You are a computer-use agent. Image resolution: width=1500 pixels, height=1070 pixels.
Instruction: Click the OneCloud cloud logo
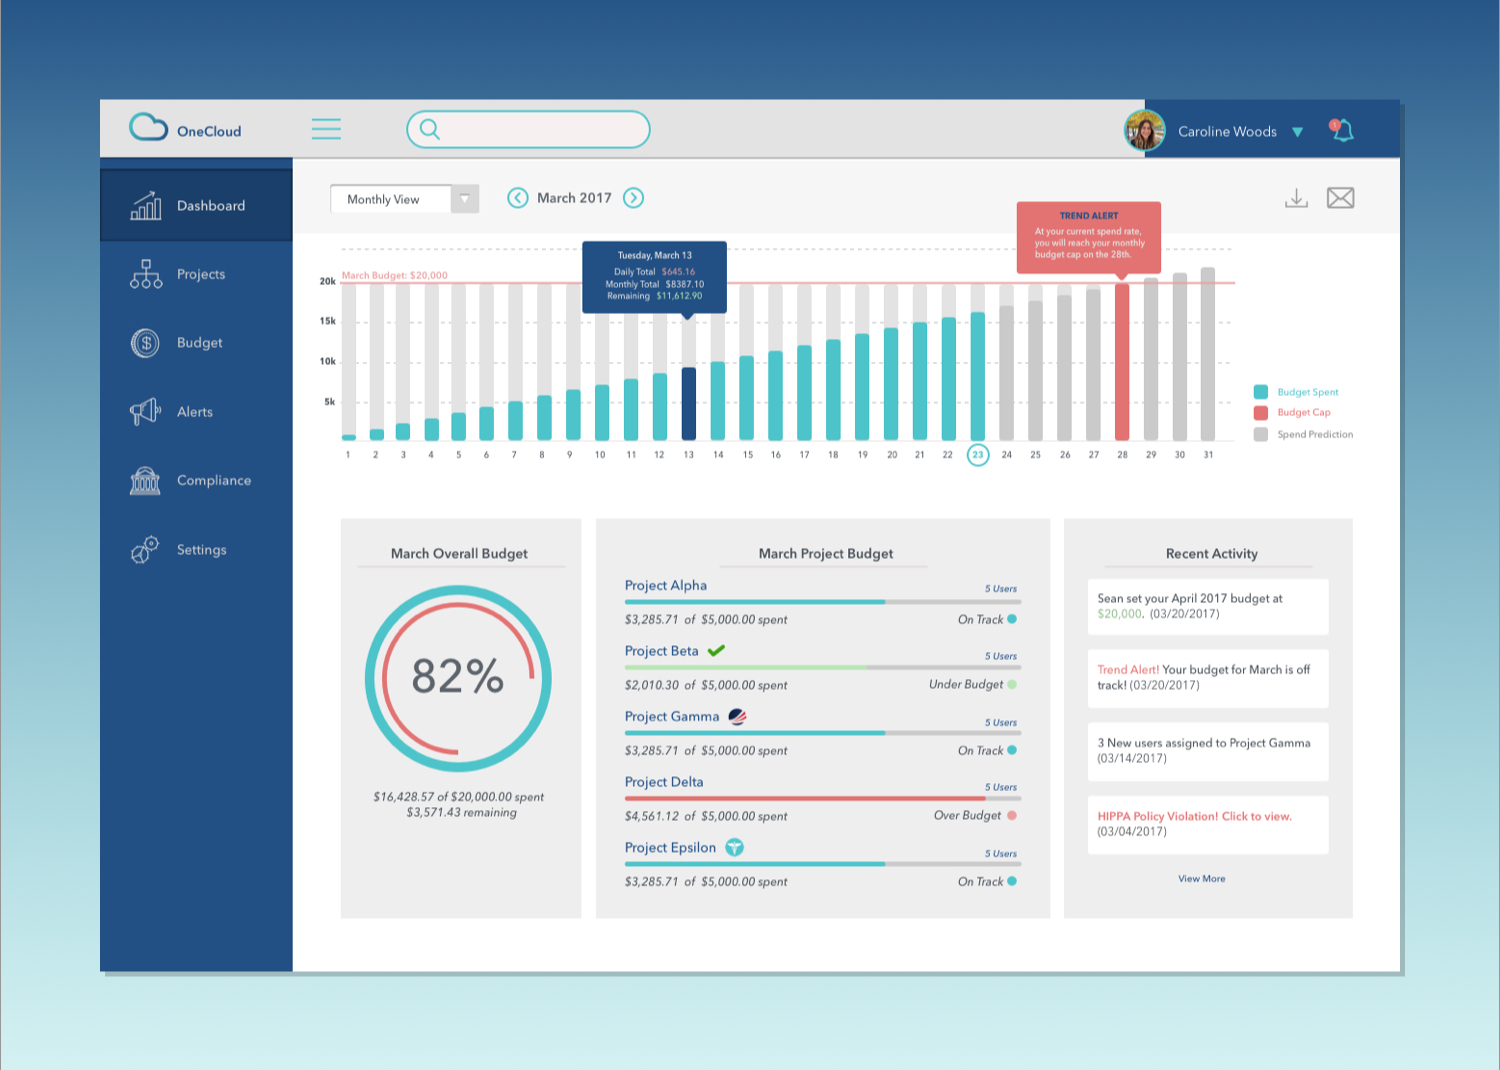pyautogui.click(x=148, y=127)
